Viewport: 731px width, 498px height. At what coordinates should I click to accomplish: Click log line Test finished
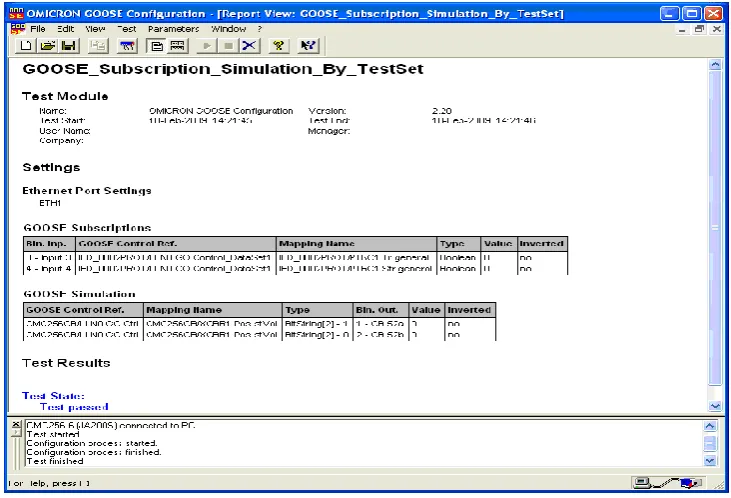click(55, 461)
